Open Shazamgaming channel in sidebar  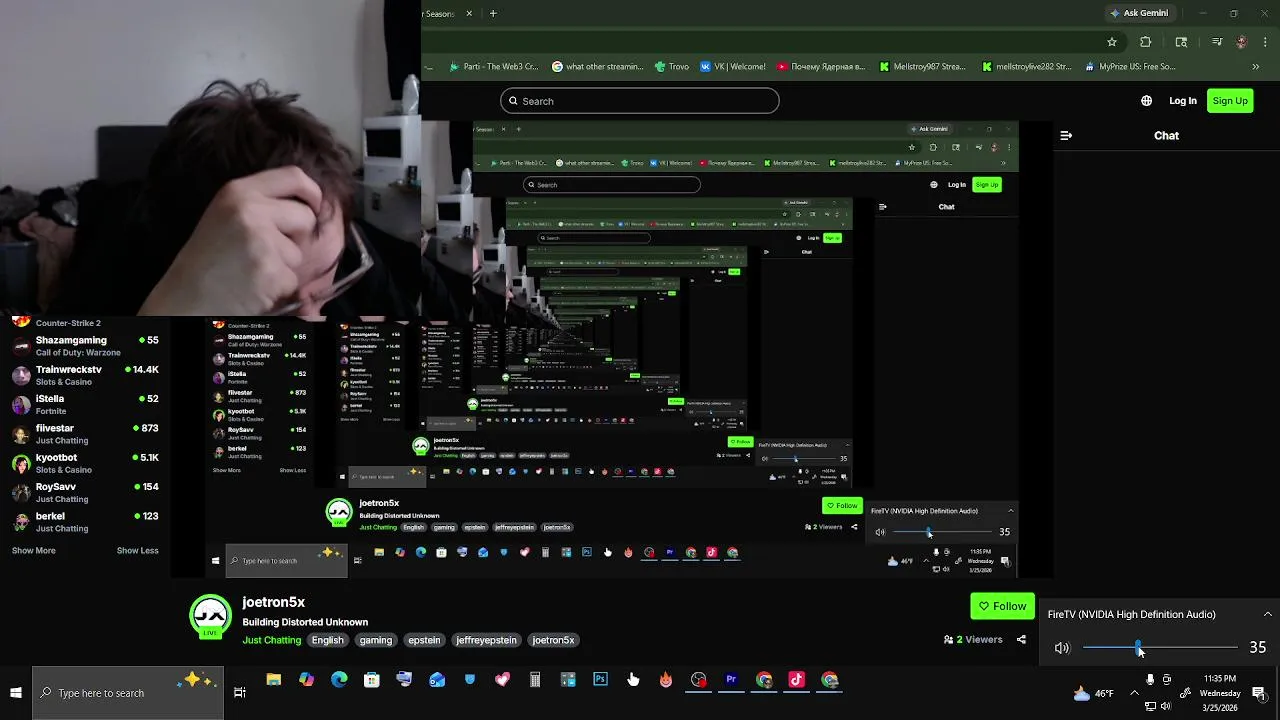87,346
